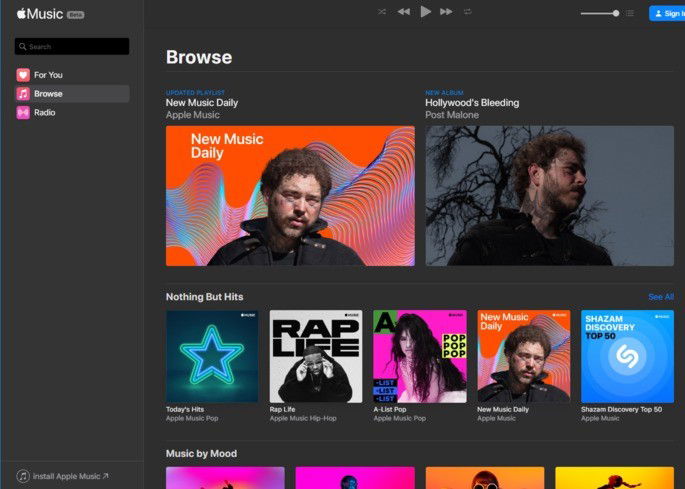Skip to the next track
This screenshot has width=685, height=489.
446,12
